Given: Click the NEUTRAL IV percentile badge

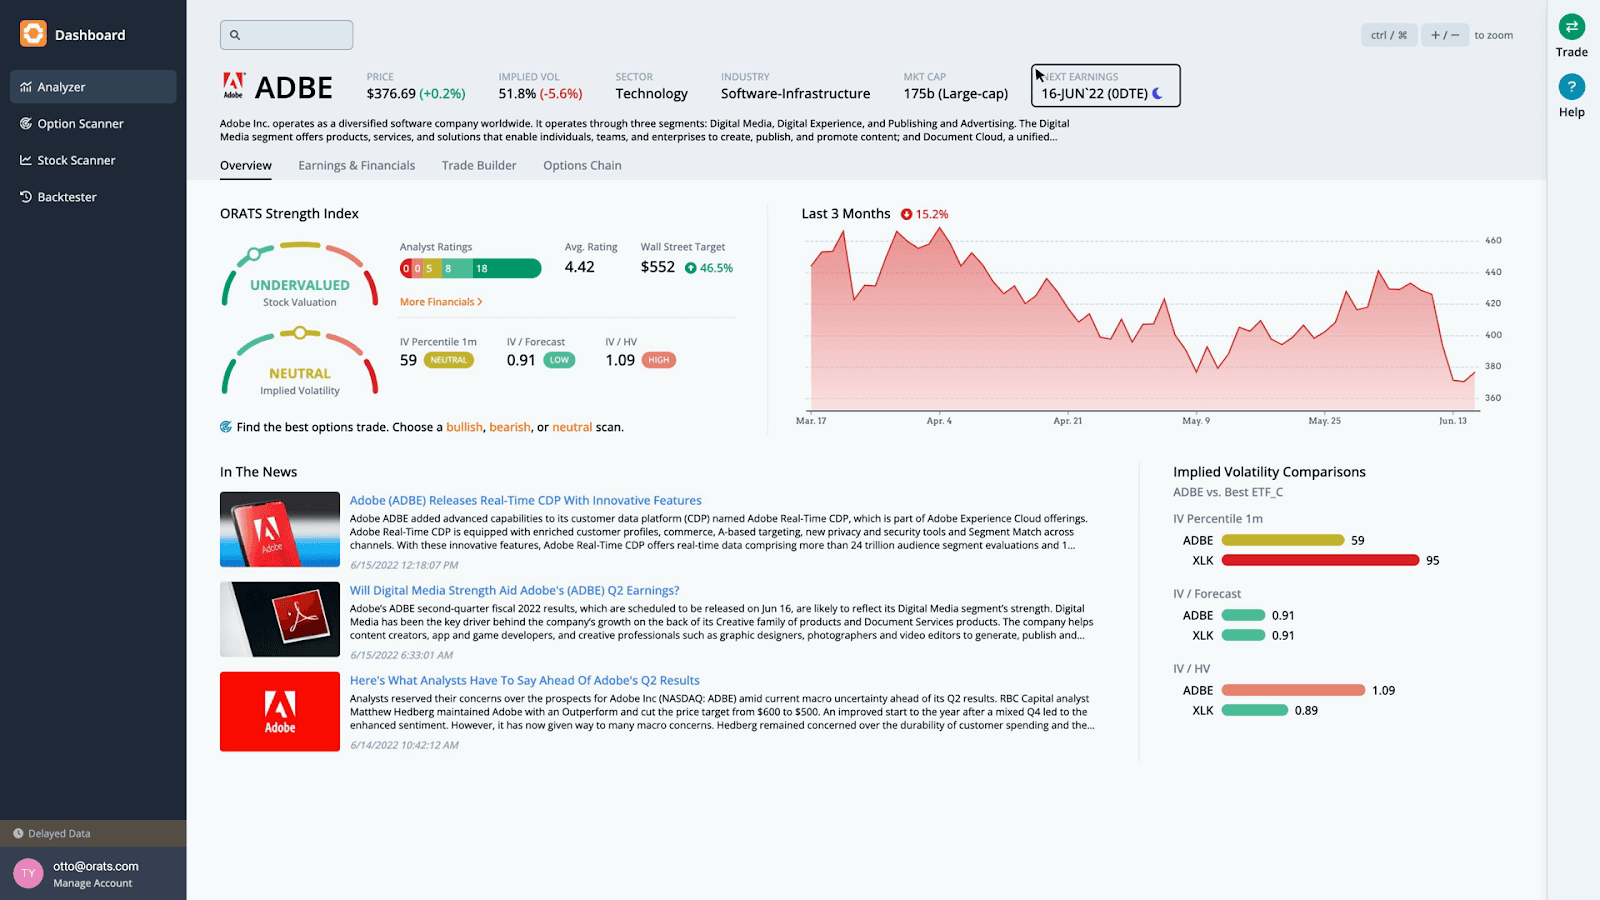Looking at the screenshot, I should coord(449,360).
